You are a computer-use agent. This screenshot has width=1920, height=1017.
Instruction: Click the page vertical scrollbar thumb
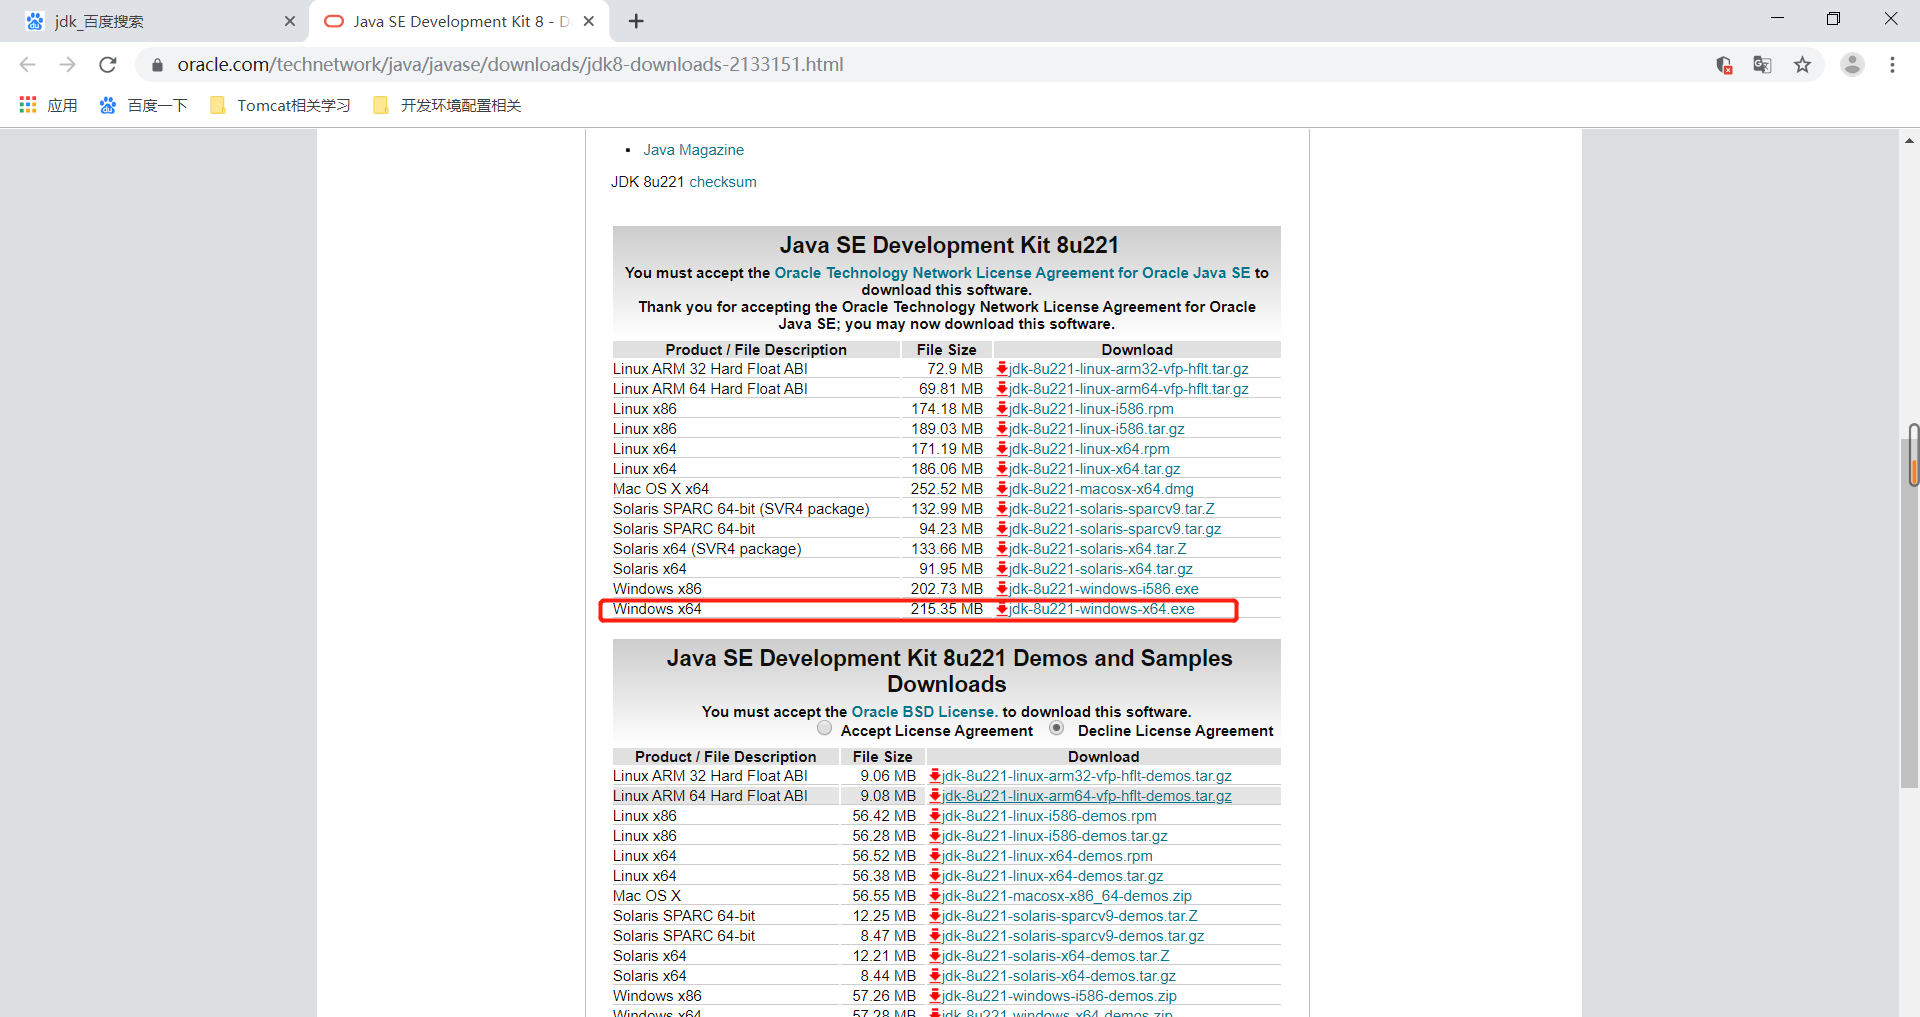1909,614
